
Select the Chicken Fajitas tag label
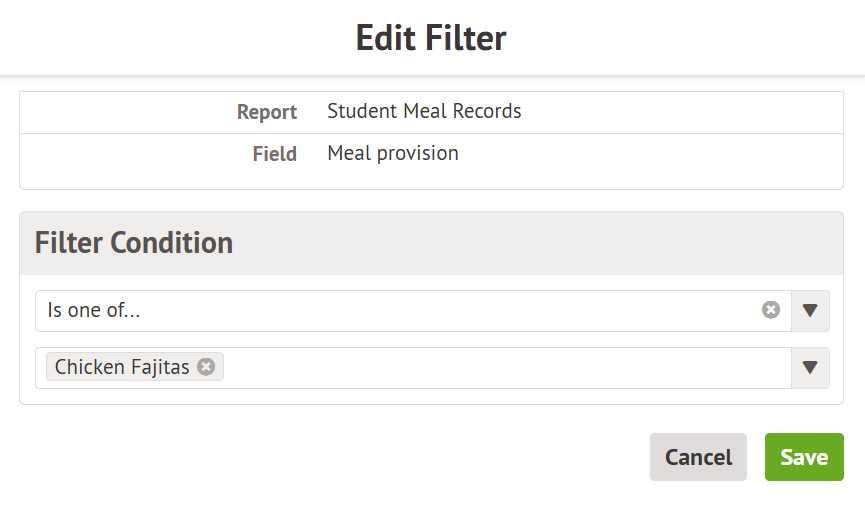tap(122, 367)
